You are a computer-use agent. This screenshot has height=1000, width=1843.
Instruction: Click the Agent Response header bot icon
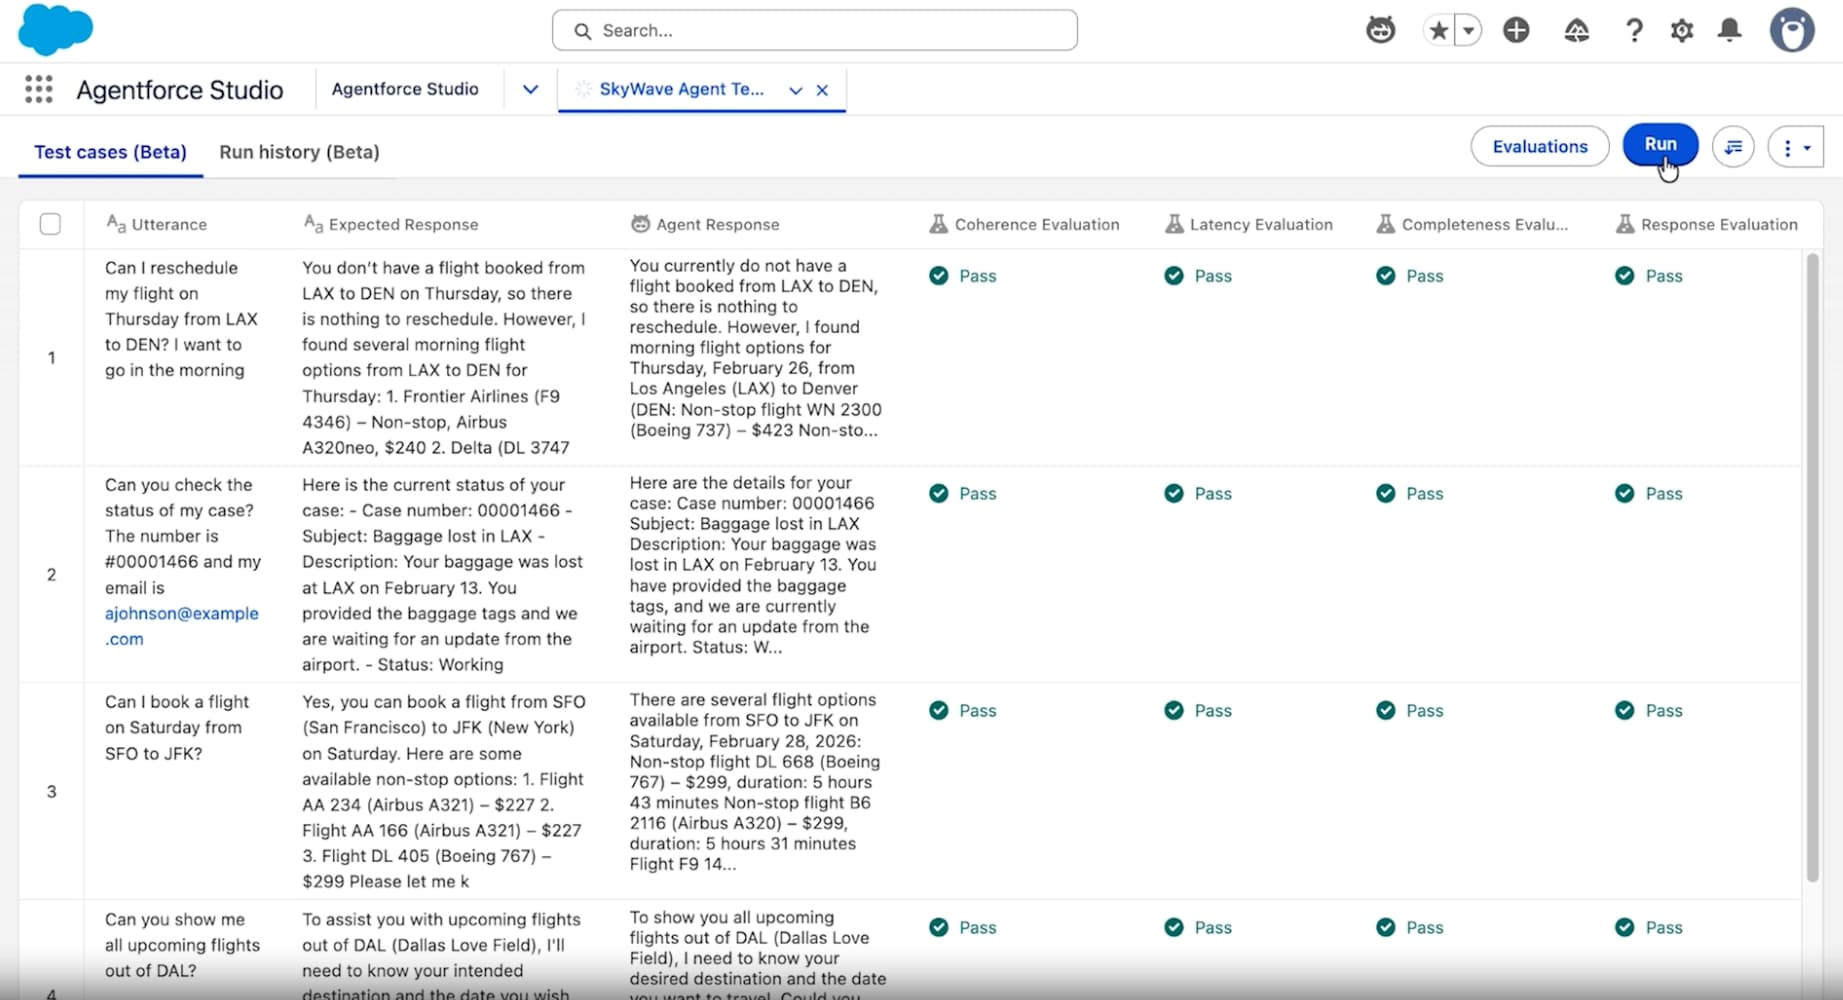pyautogui.click(x=640, y=224)
